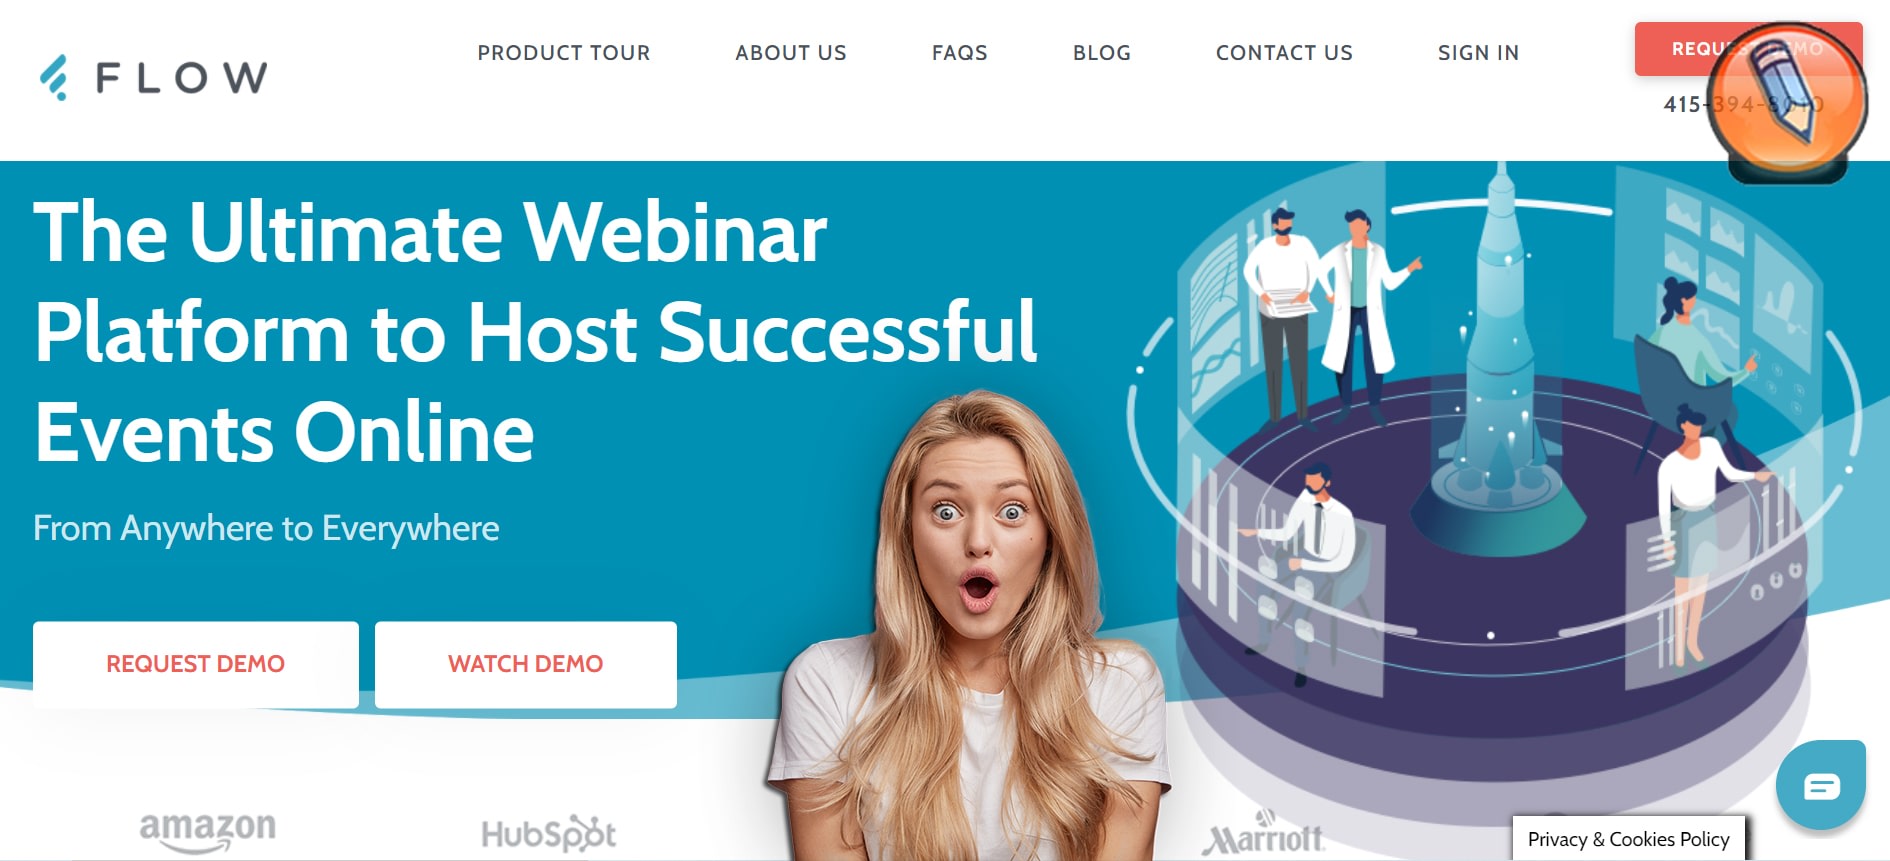This screenshot has width=1890, height=861.
Task: Click the Flow logo in the header
Action: [153, 77]
